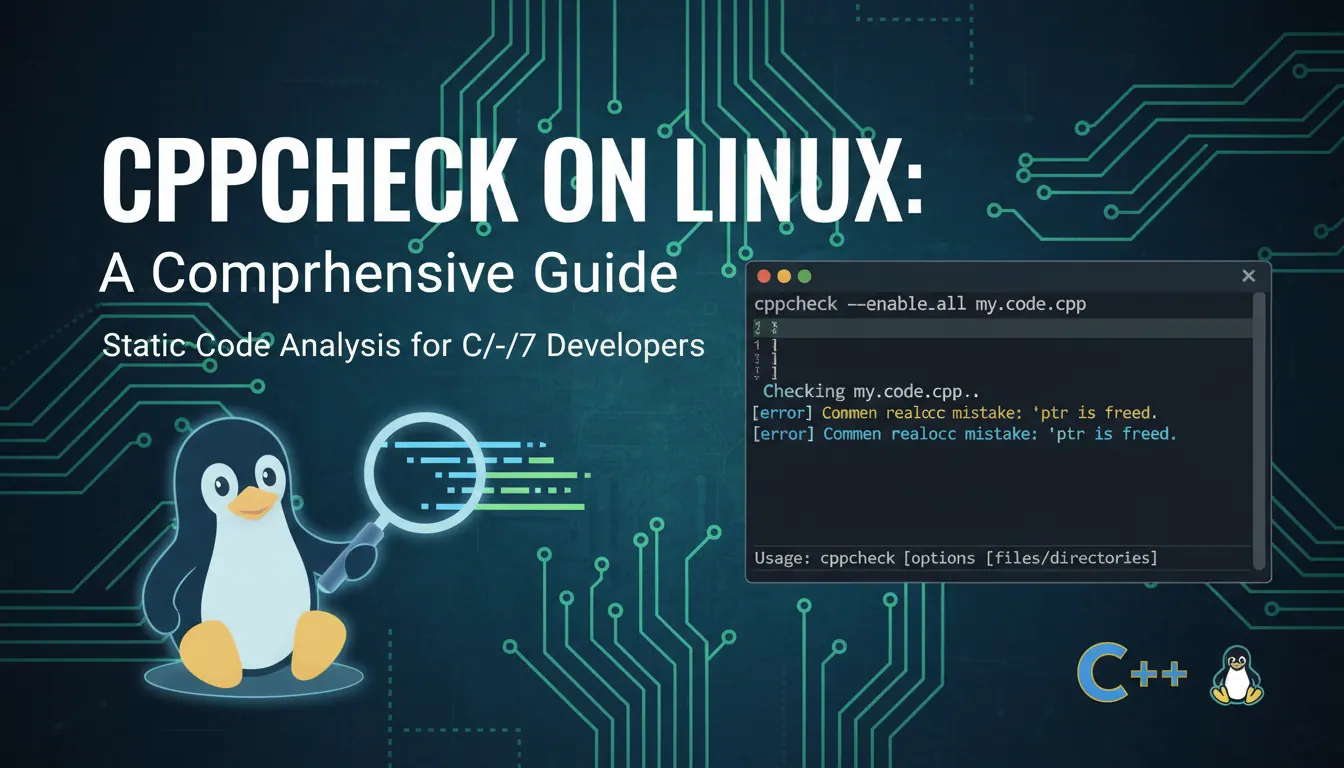Click the green dot in the terminal title bar
1344x768 pixels.
click(804, 276)
